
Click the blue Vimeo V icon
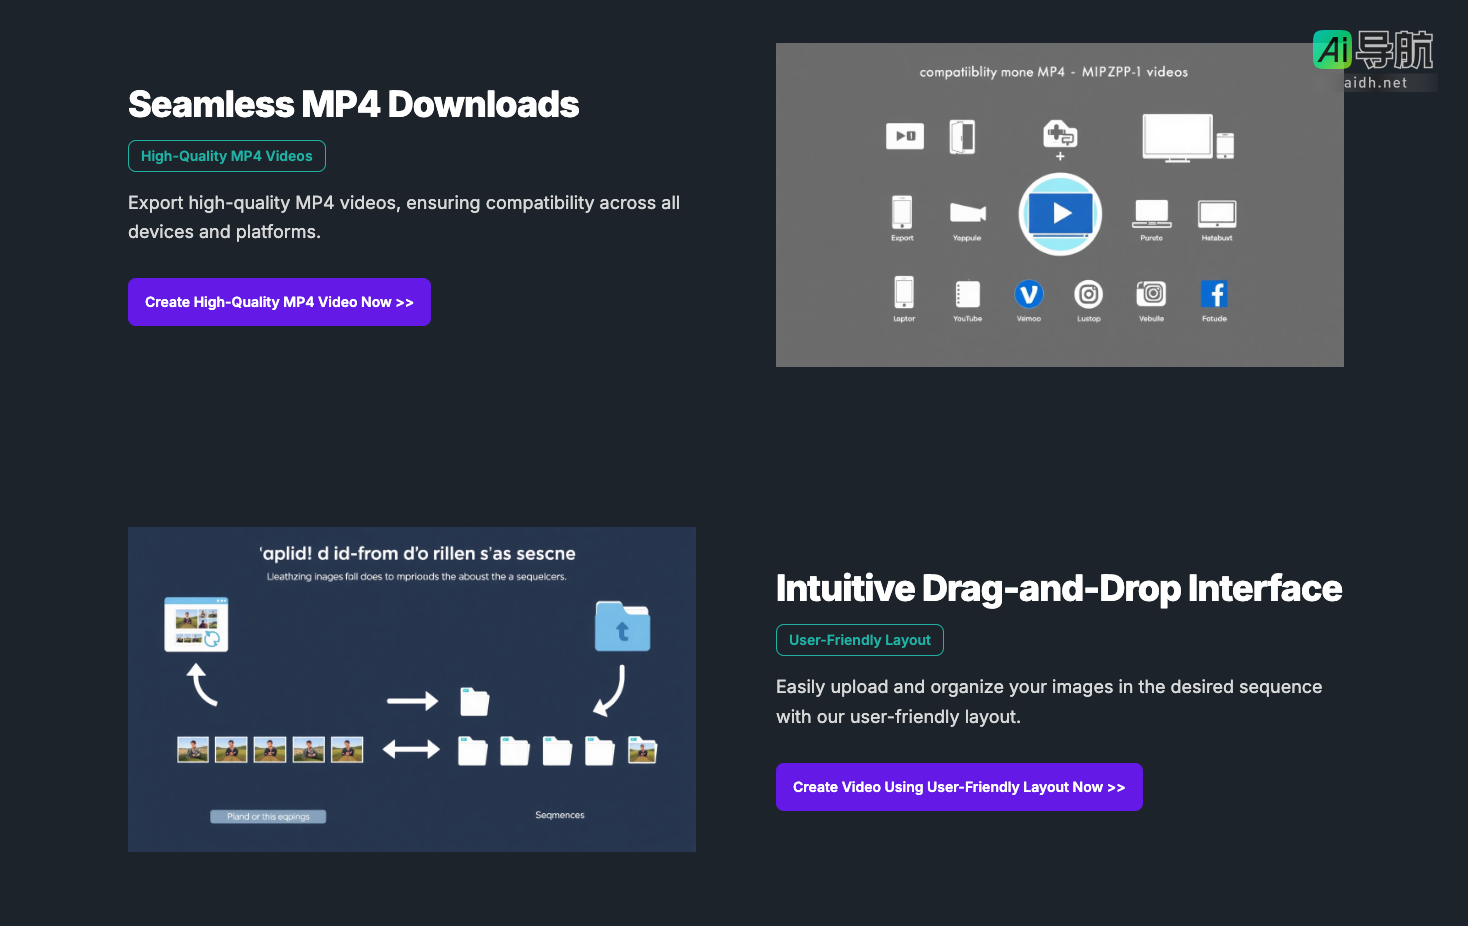[x=1028, y=294]
